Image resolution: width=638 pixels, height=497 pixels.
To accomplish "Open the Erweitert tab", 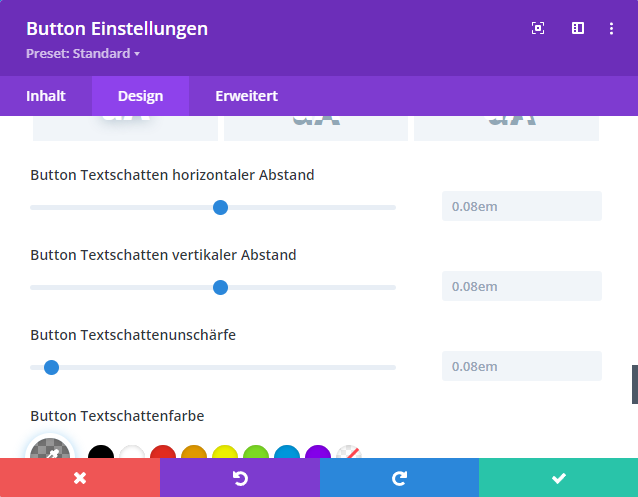I will (246, 96).
